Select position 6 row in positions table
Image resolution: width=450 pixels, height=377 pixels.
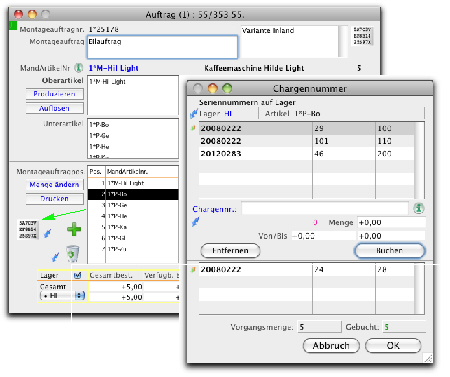coord(133,238)
